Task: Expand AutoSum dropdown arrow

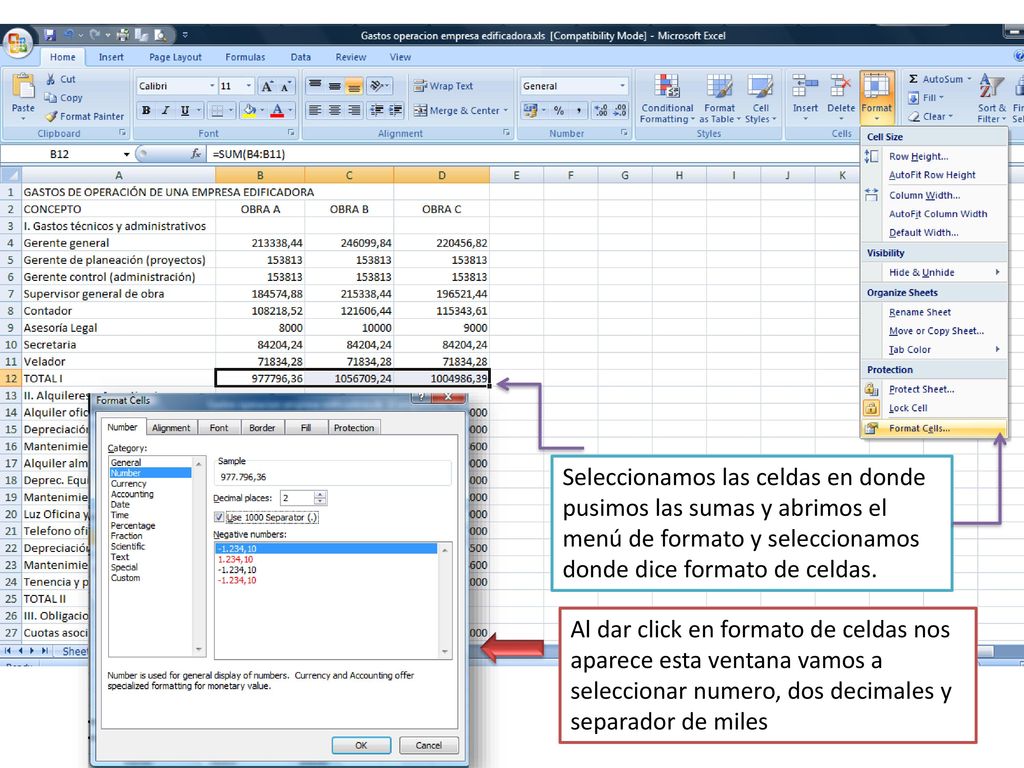Action: 970,79
